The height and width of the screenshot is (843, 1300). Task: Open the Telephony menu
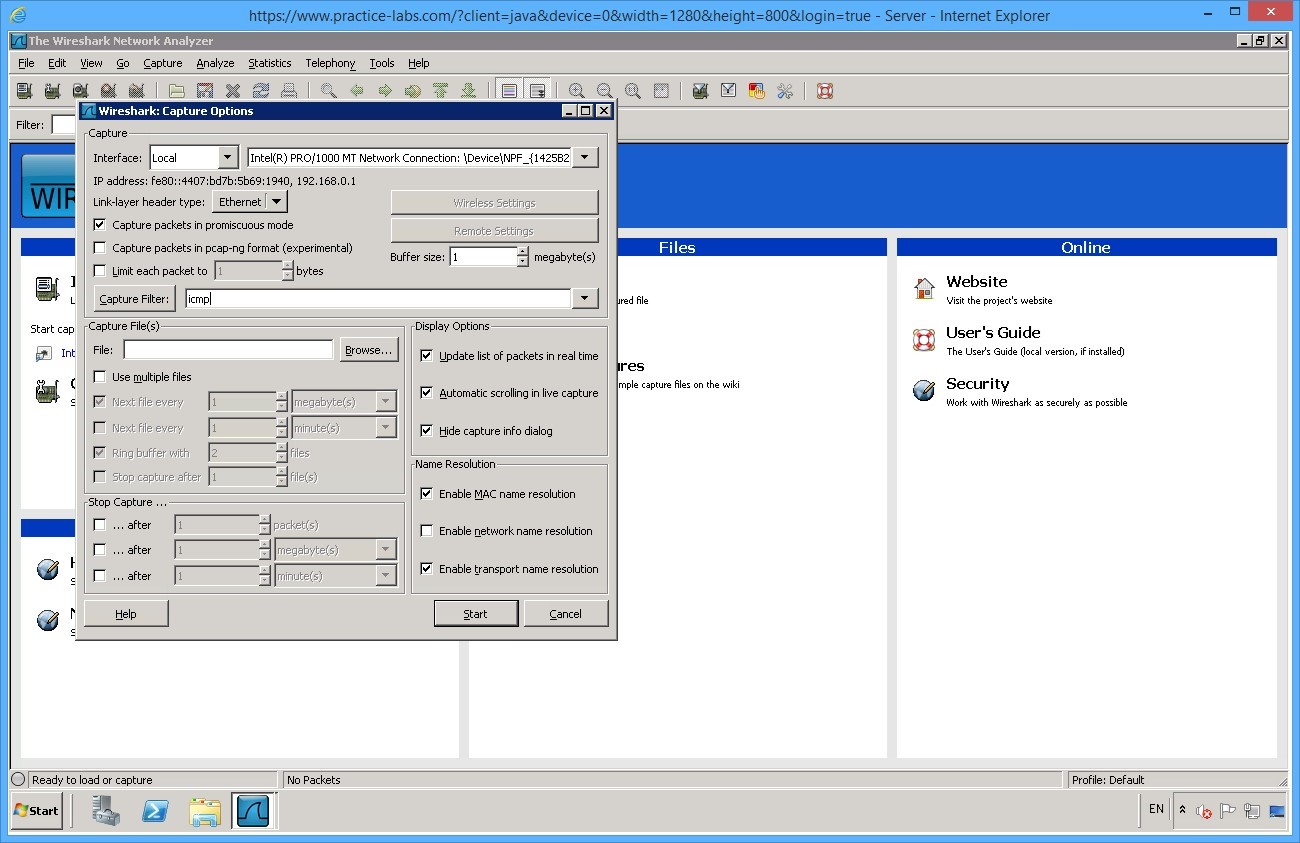tap(330, 63)
